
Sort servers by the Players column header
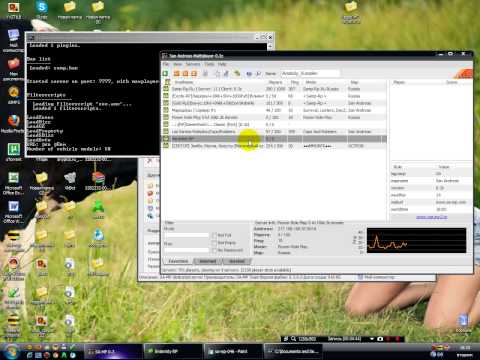[276, 82]
